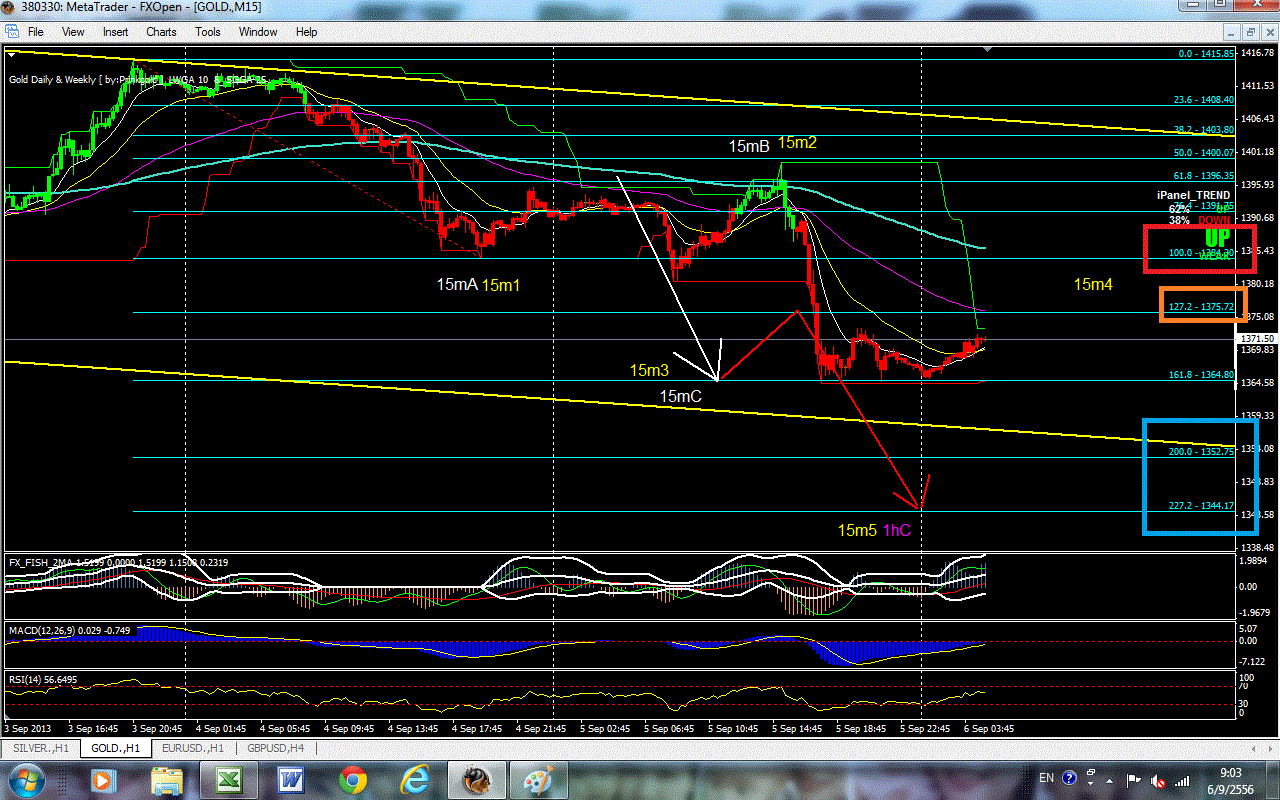Select the yellow 15m5 wave label
The image size is (1280, 800).
[x=857, y=530]
